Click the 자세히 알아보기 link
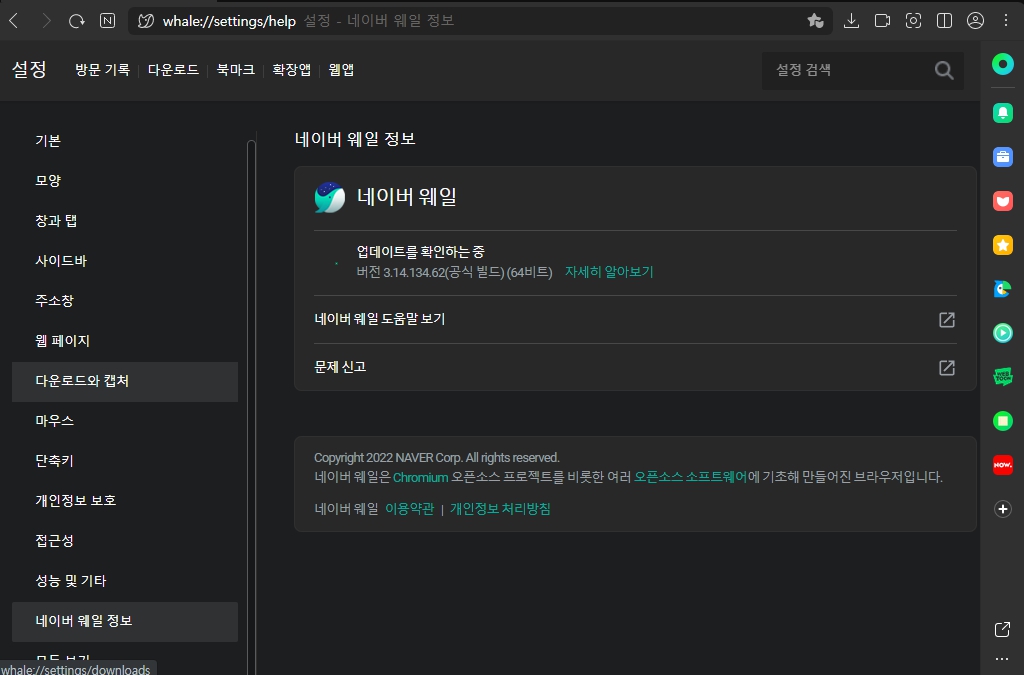 coord(609,272)
